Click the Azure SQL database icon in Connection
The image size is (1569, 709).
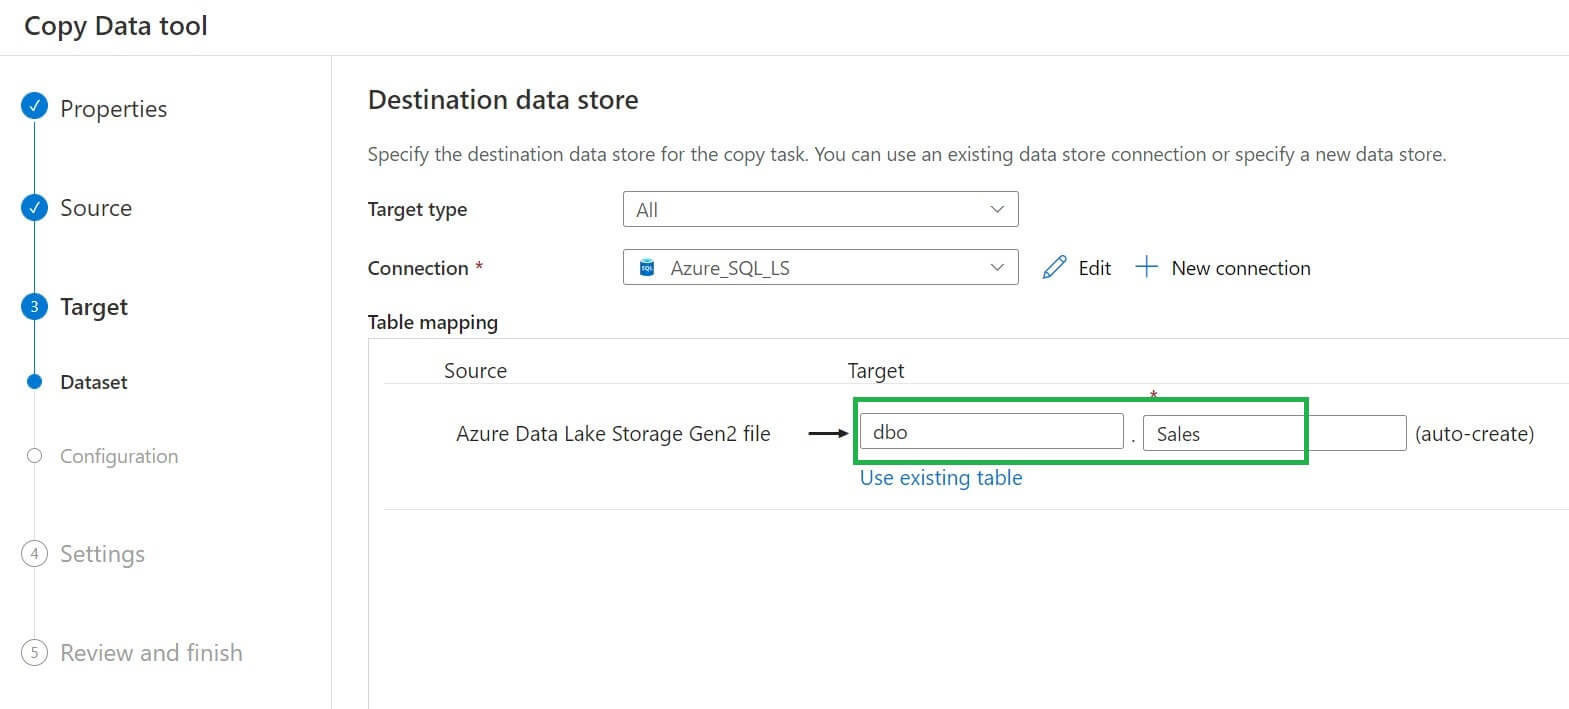647,268
